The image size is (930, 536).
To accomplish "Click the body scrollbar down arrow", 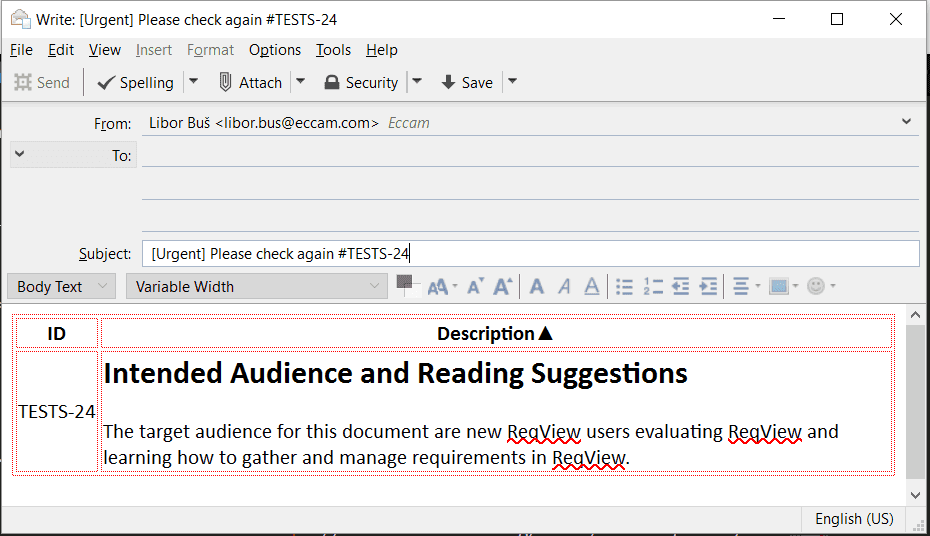I will click(915, 495).
